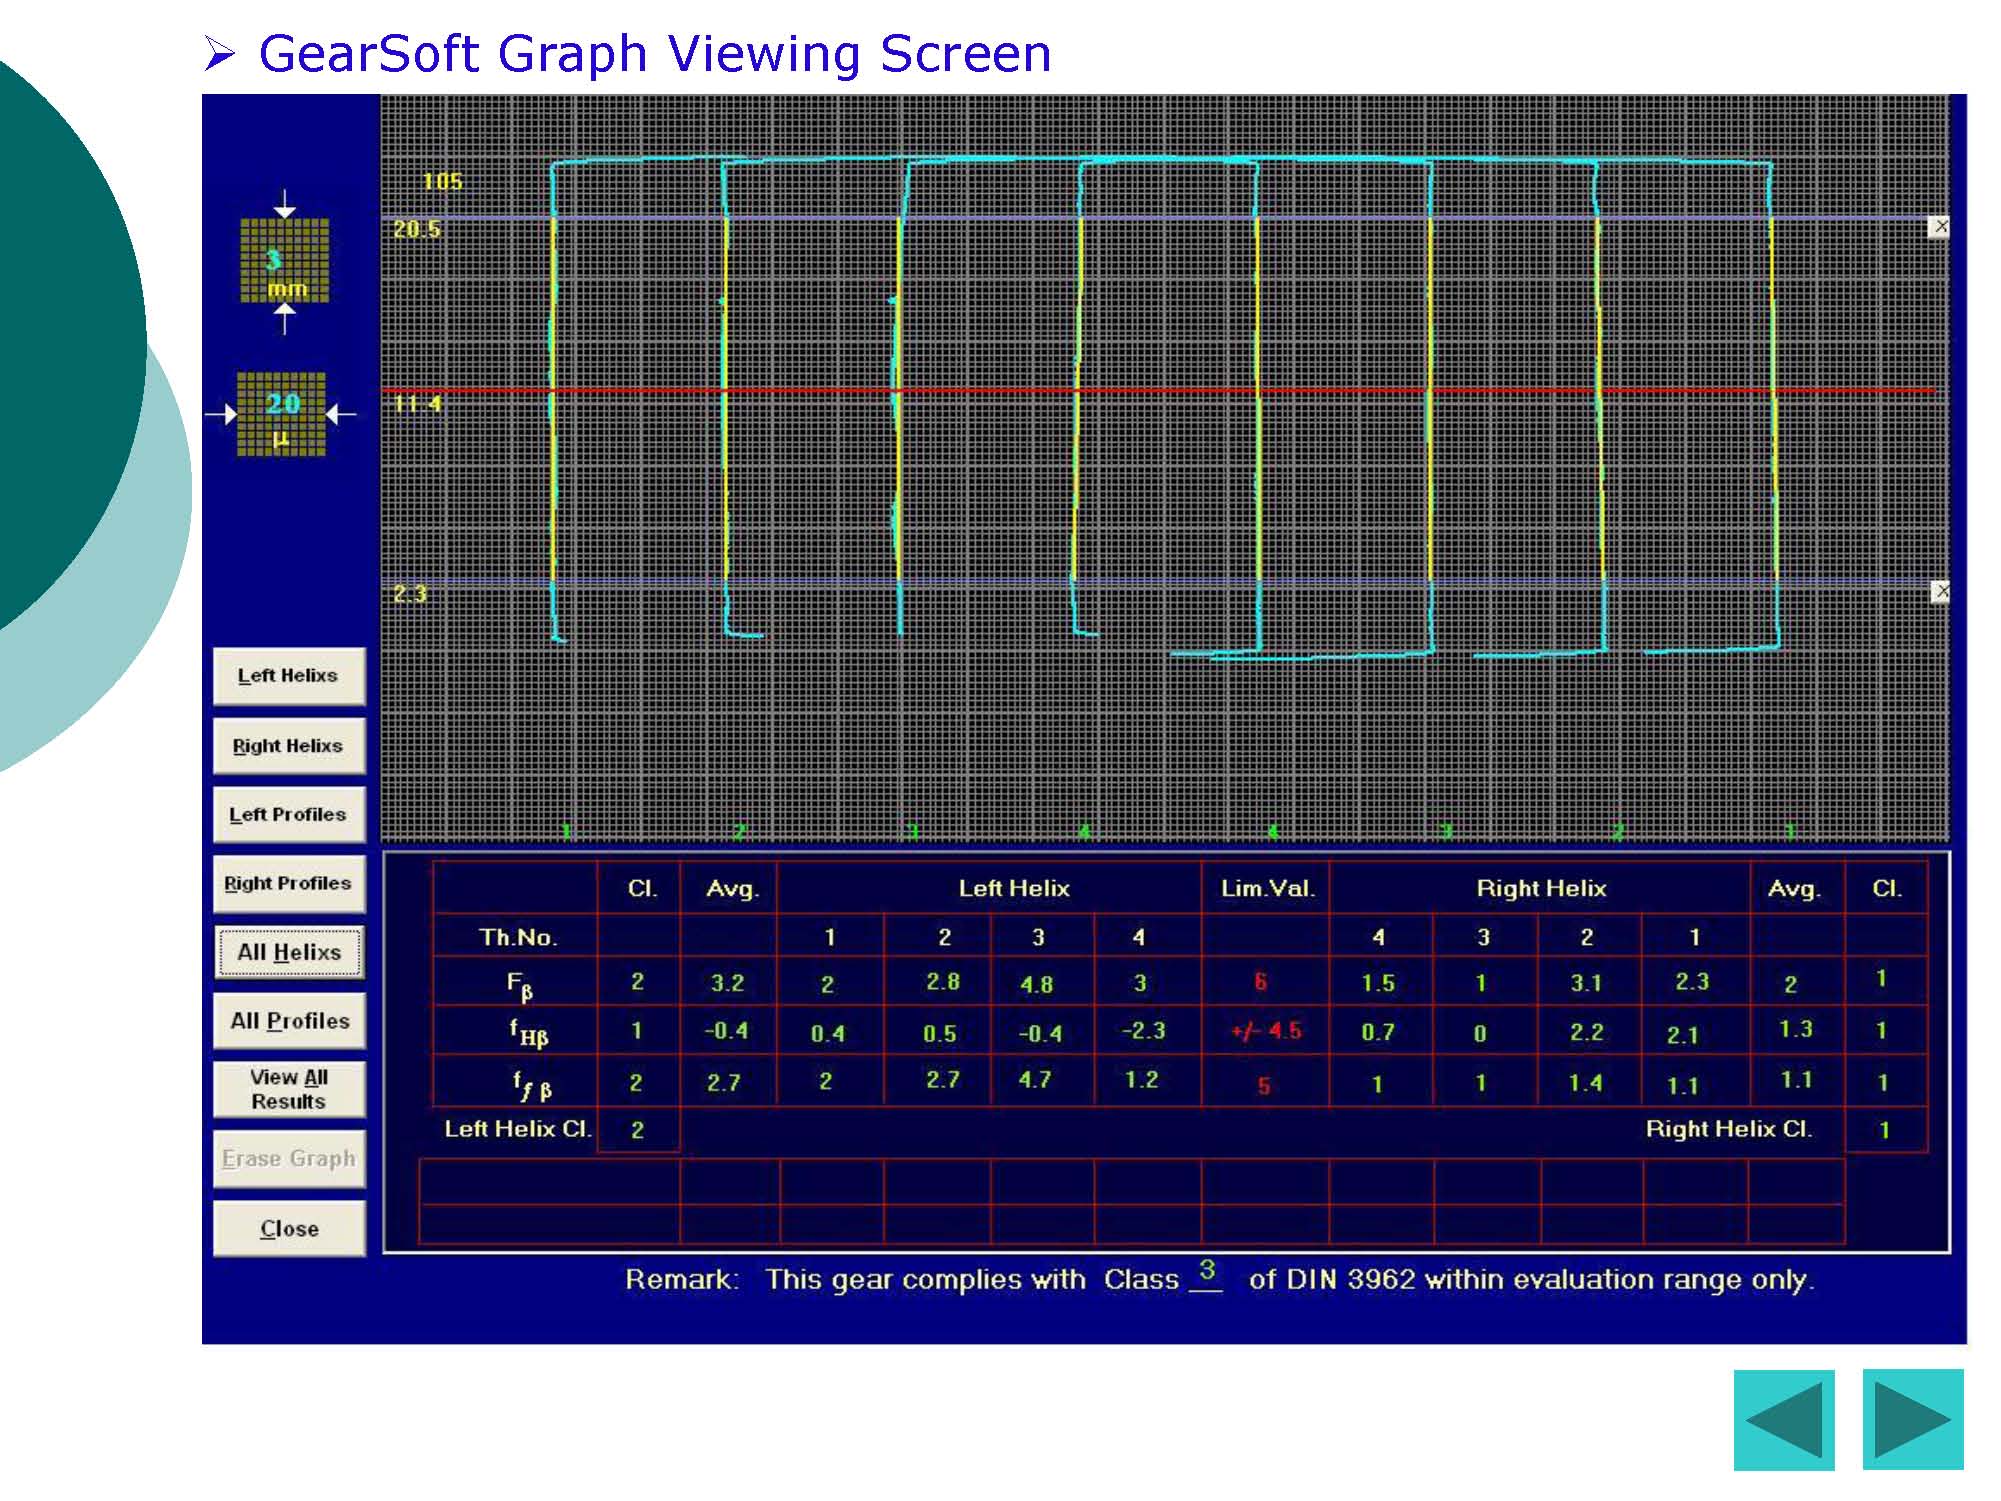Click the red limit value 6
This screenshot has height=1501, width=2001.
(1261, 982)
